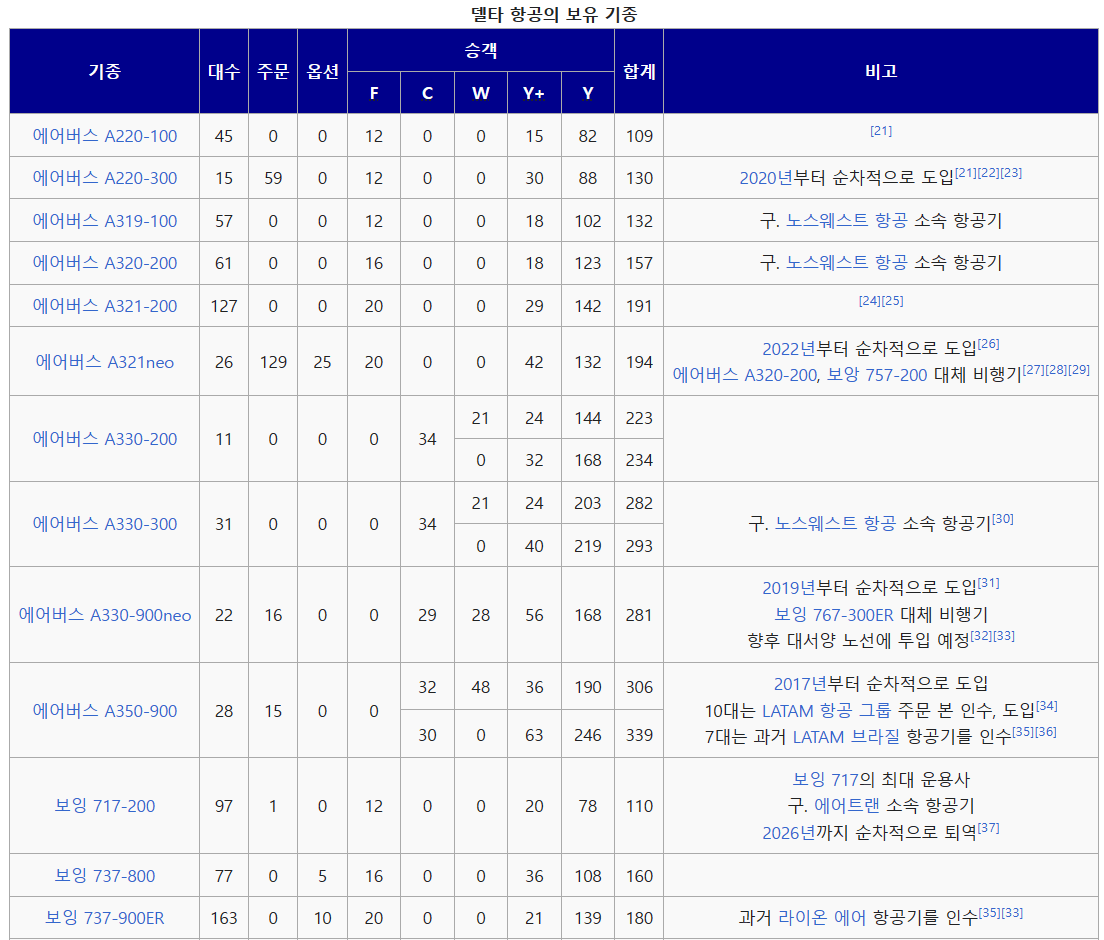This screenshot has width=1104, height=940.
Task: Open the LATAM 항공 그룹 link
Action: [x=827, y=711]
